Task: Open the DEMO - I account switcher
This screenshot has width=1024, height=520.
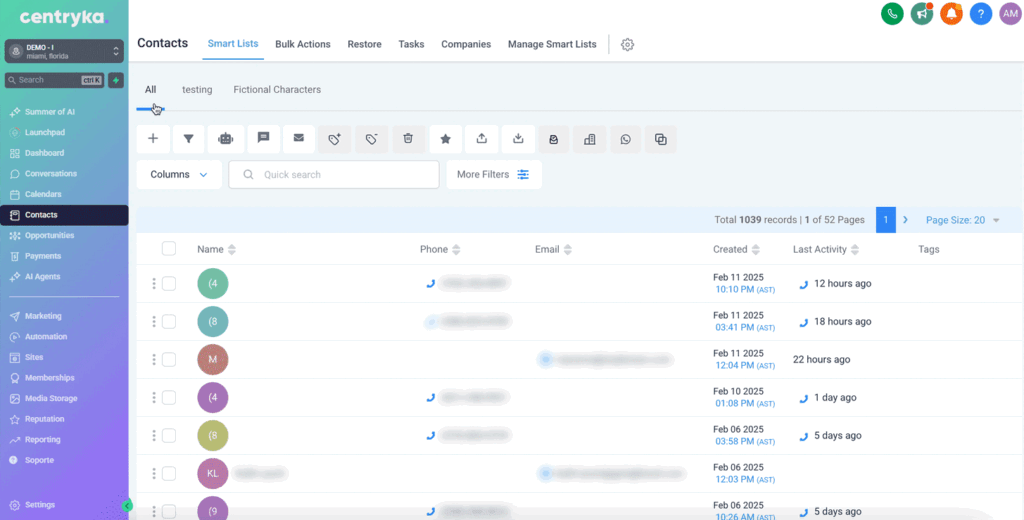Action: point(64,51)
